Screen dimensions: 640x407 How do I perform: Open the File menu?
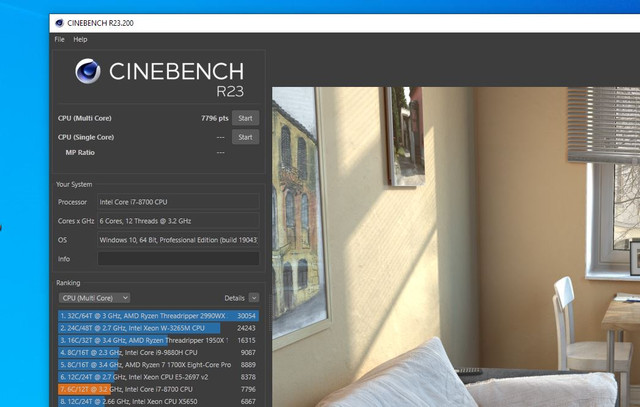click(60, 40)
